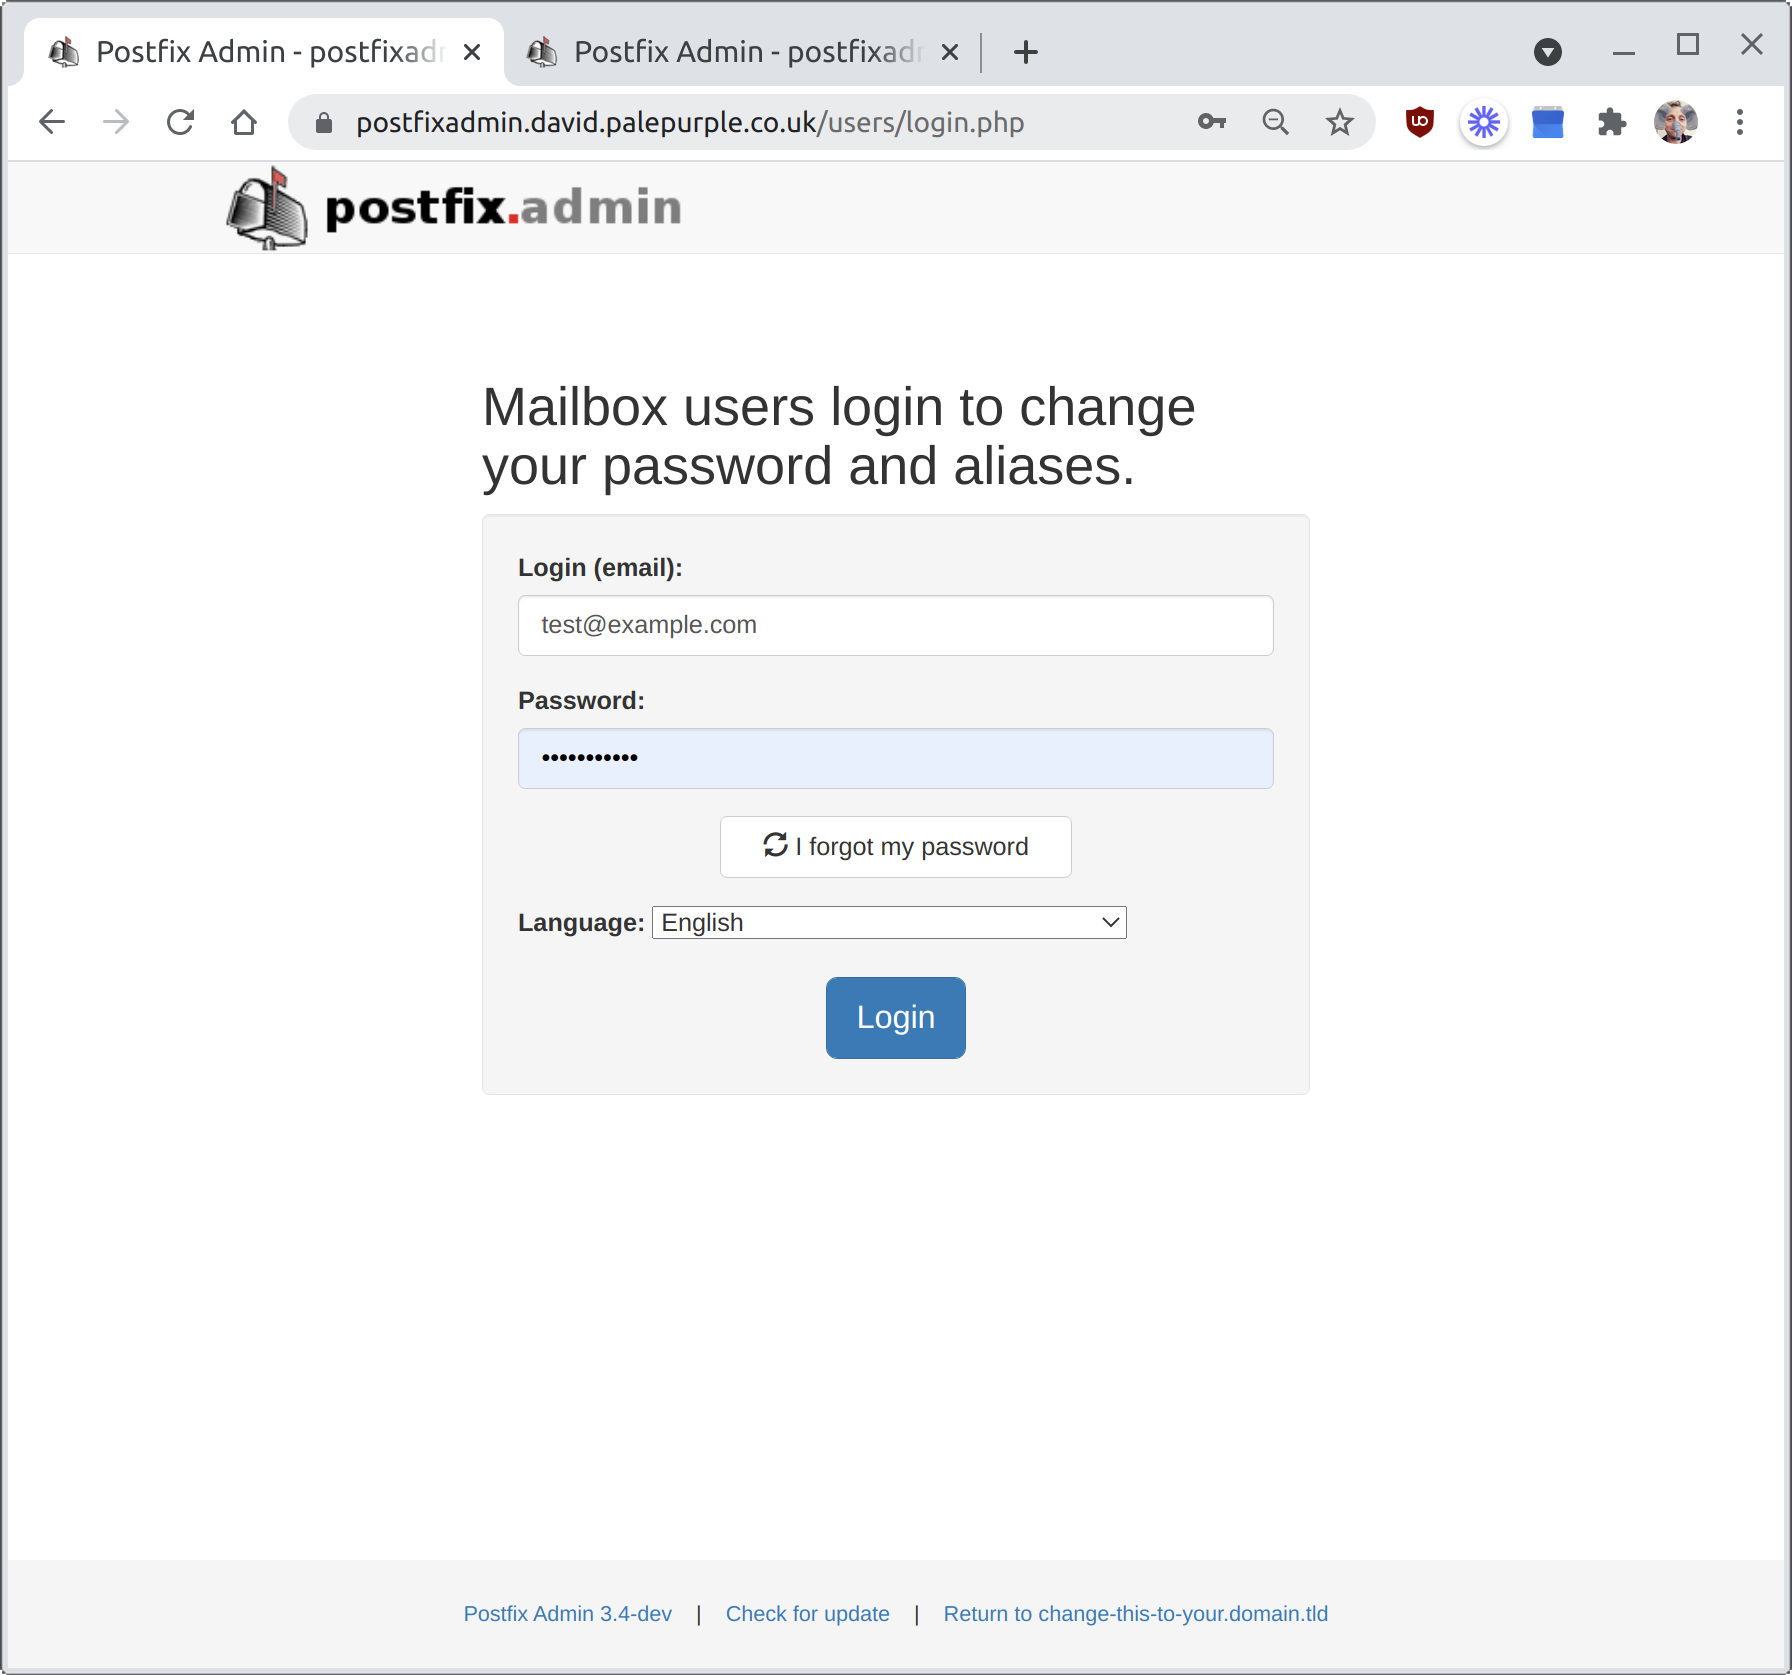Bookmark this page with the star icon
Image resolution: width=1792 pixels, height=1675 pixels.
(x=1339, y=122)
